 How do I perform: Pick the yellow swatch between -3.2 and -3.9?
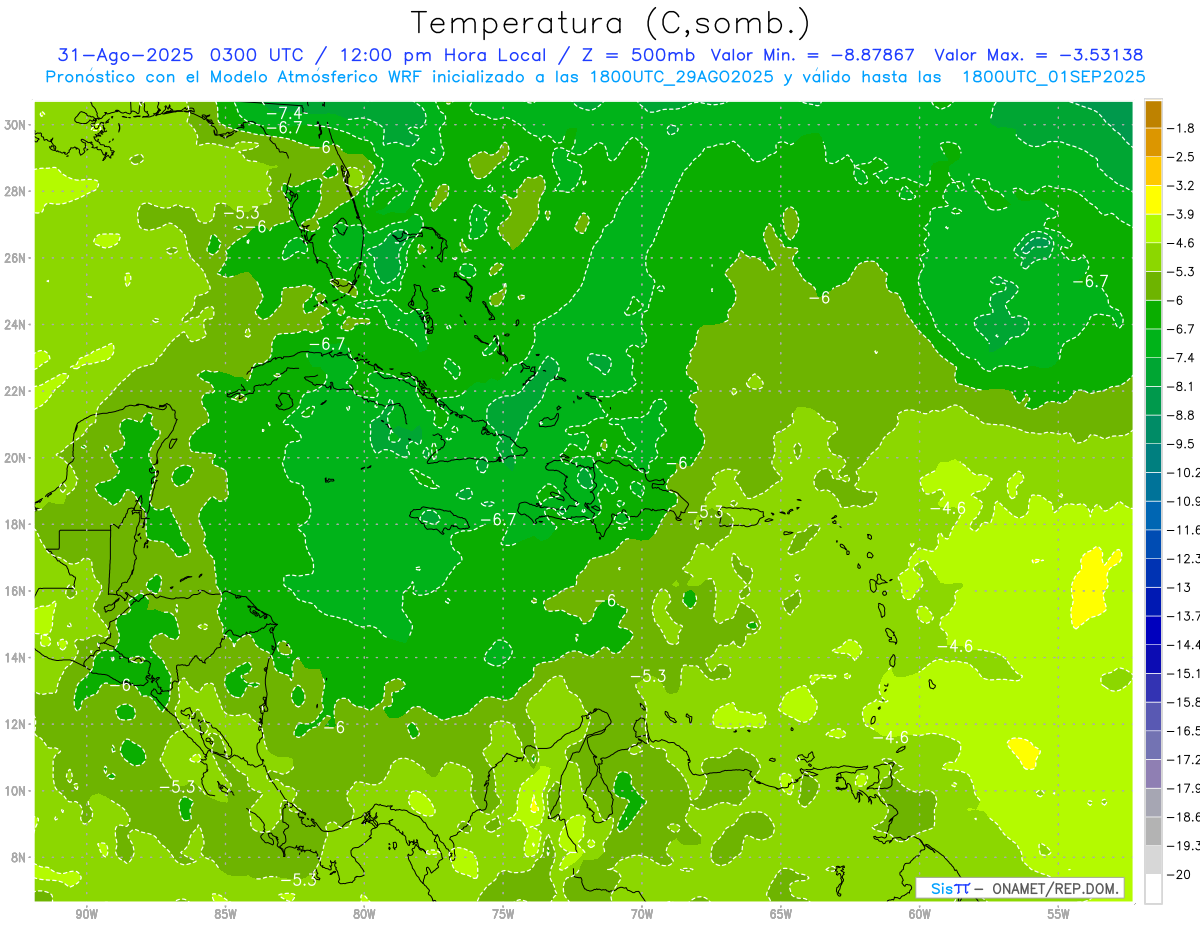[1153, 199]
